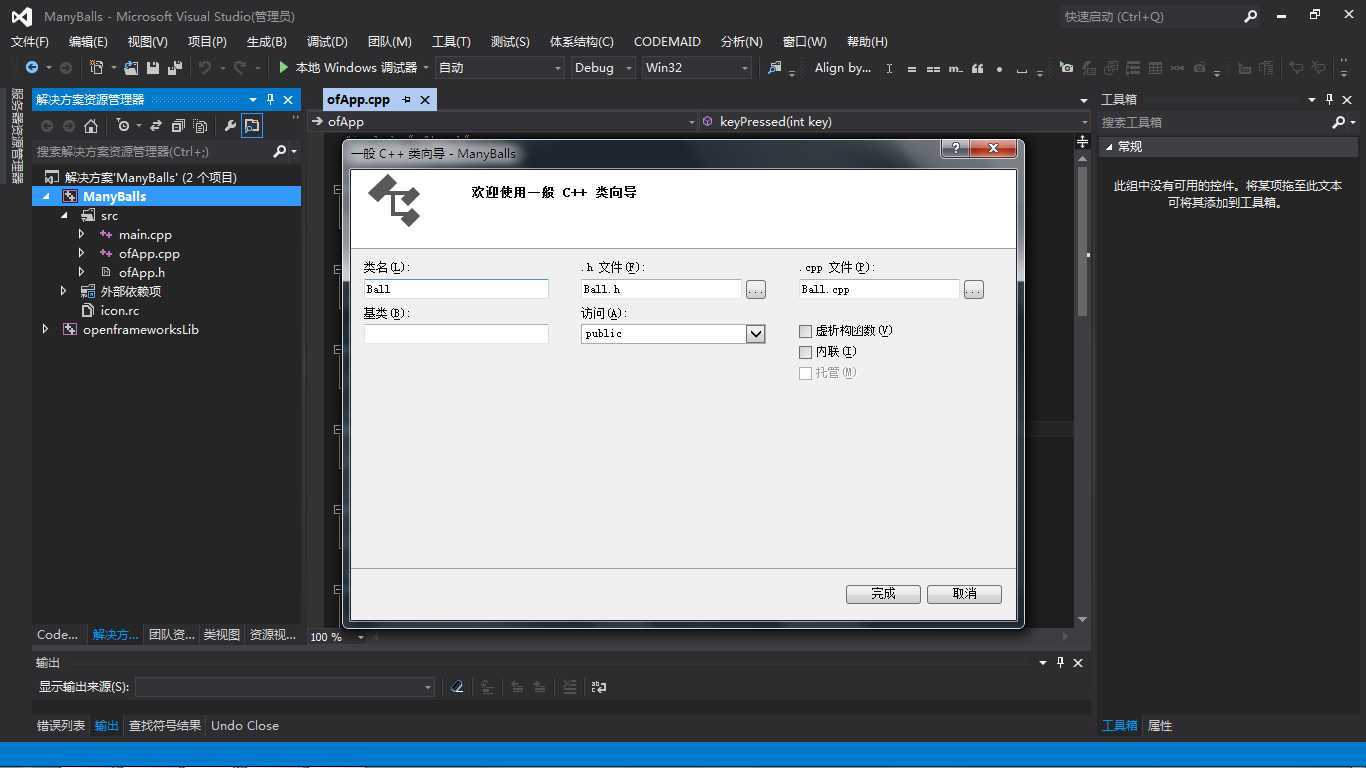The width and height of the screenshot is (1366, 768).
Task: Switch to the 查找符号结果 tab
Action: tap(165, 725)
